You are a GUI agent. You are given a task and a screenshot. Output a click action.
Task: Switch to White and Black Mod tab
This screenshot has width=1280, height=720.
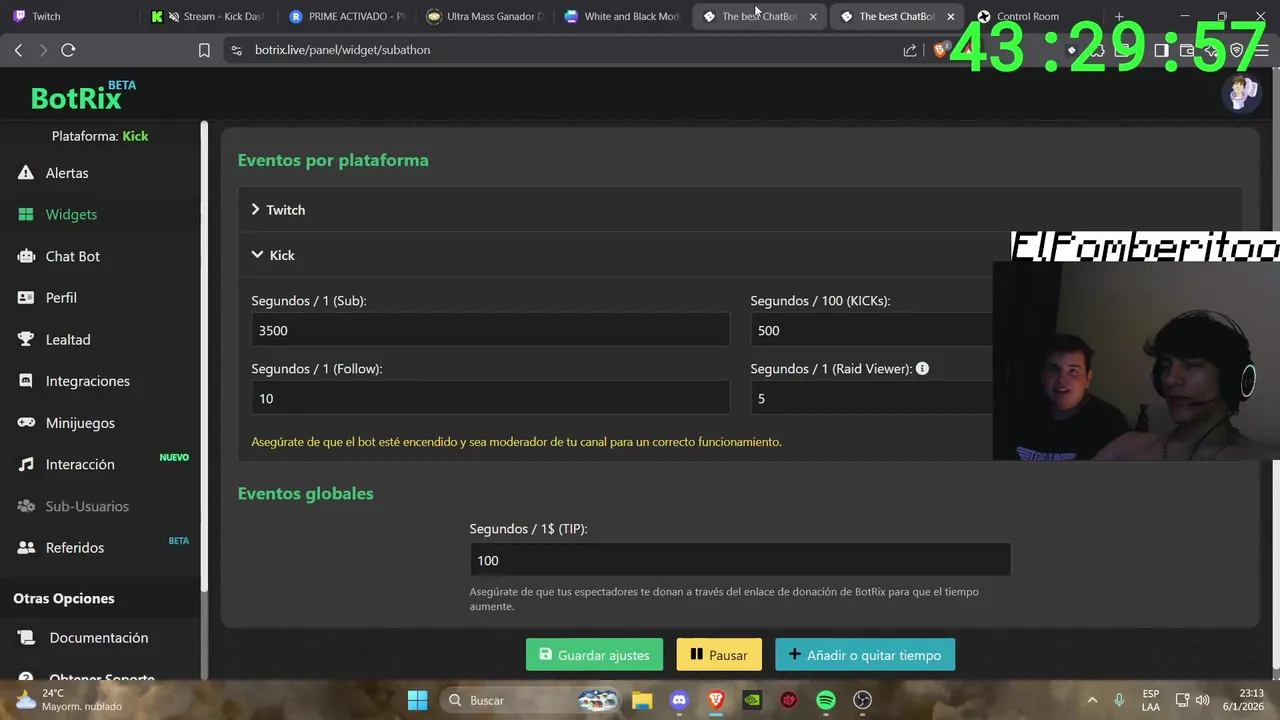[623, 16]
